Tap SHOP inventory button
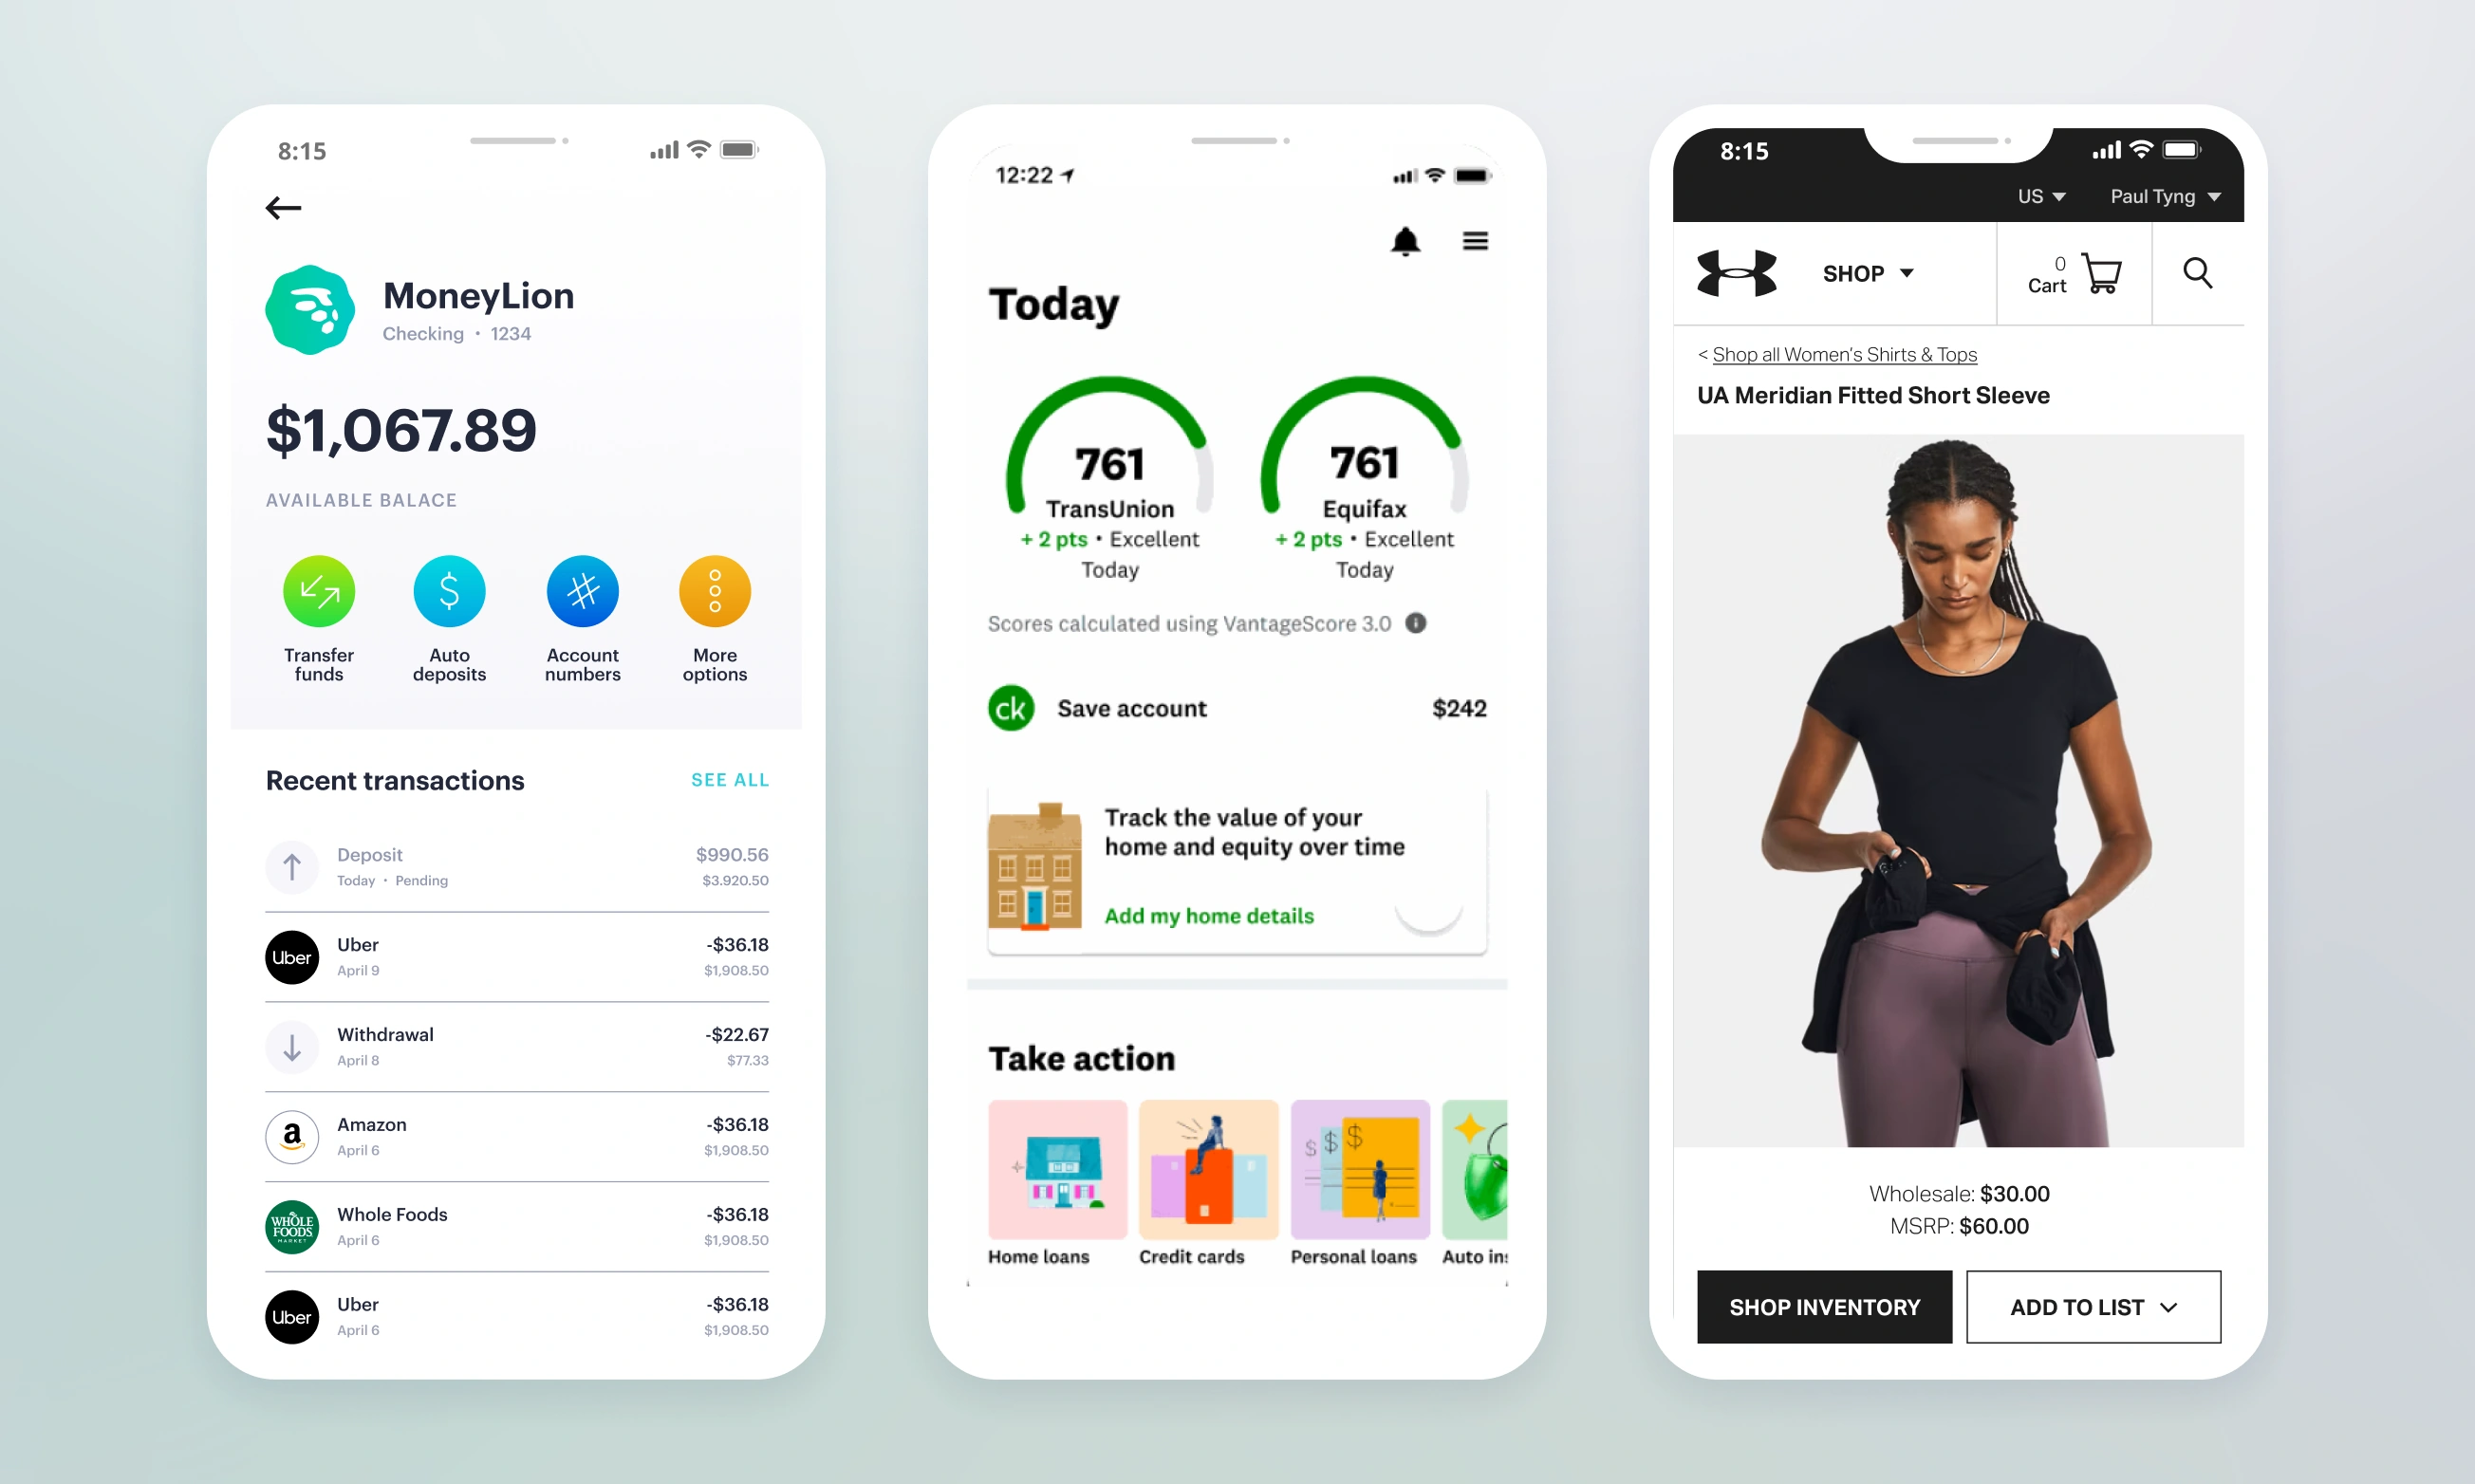The image size is (2475, 1484). tap(1821, 1308)
